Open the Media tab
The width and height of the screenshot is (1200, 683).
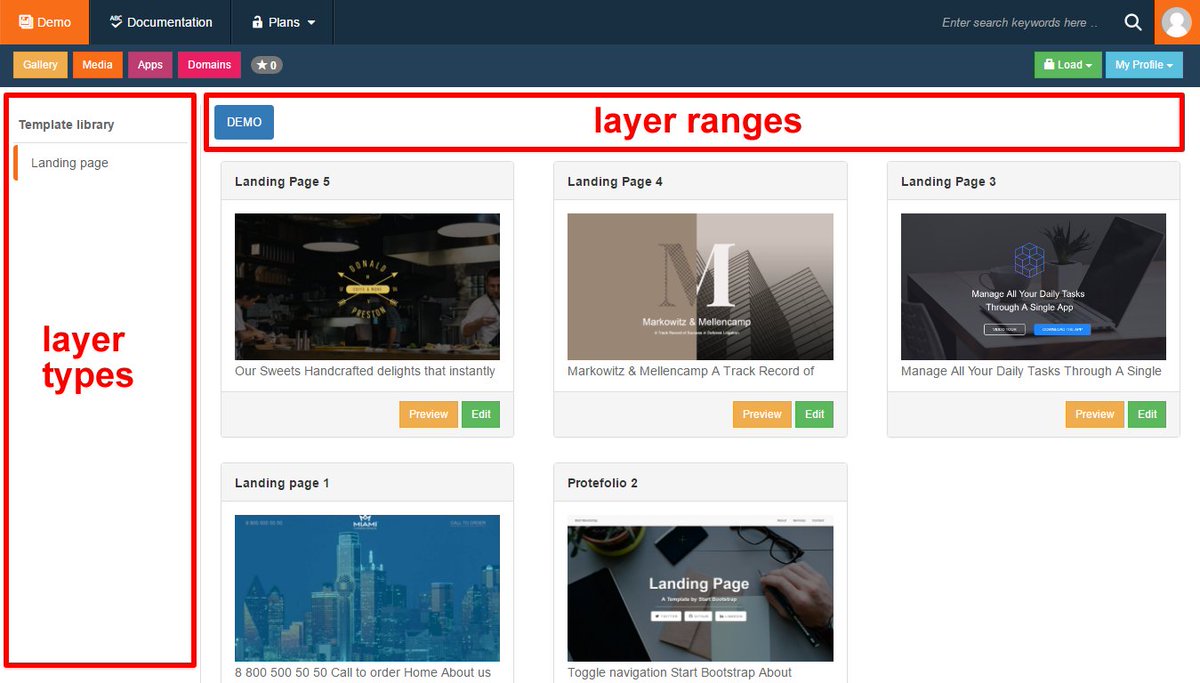point(97,65)
